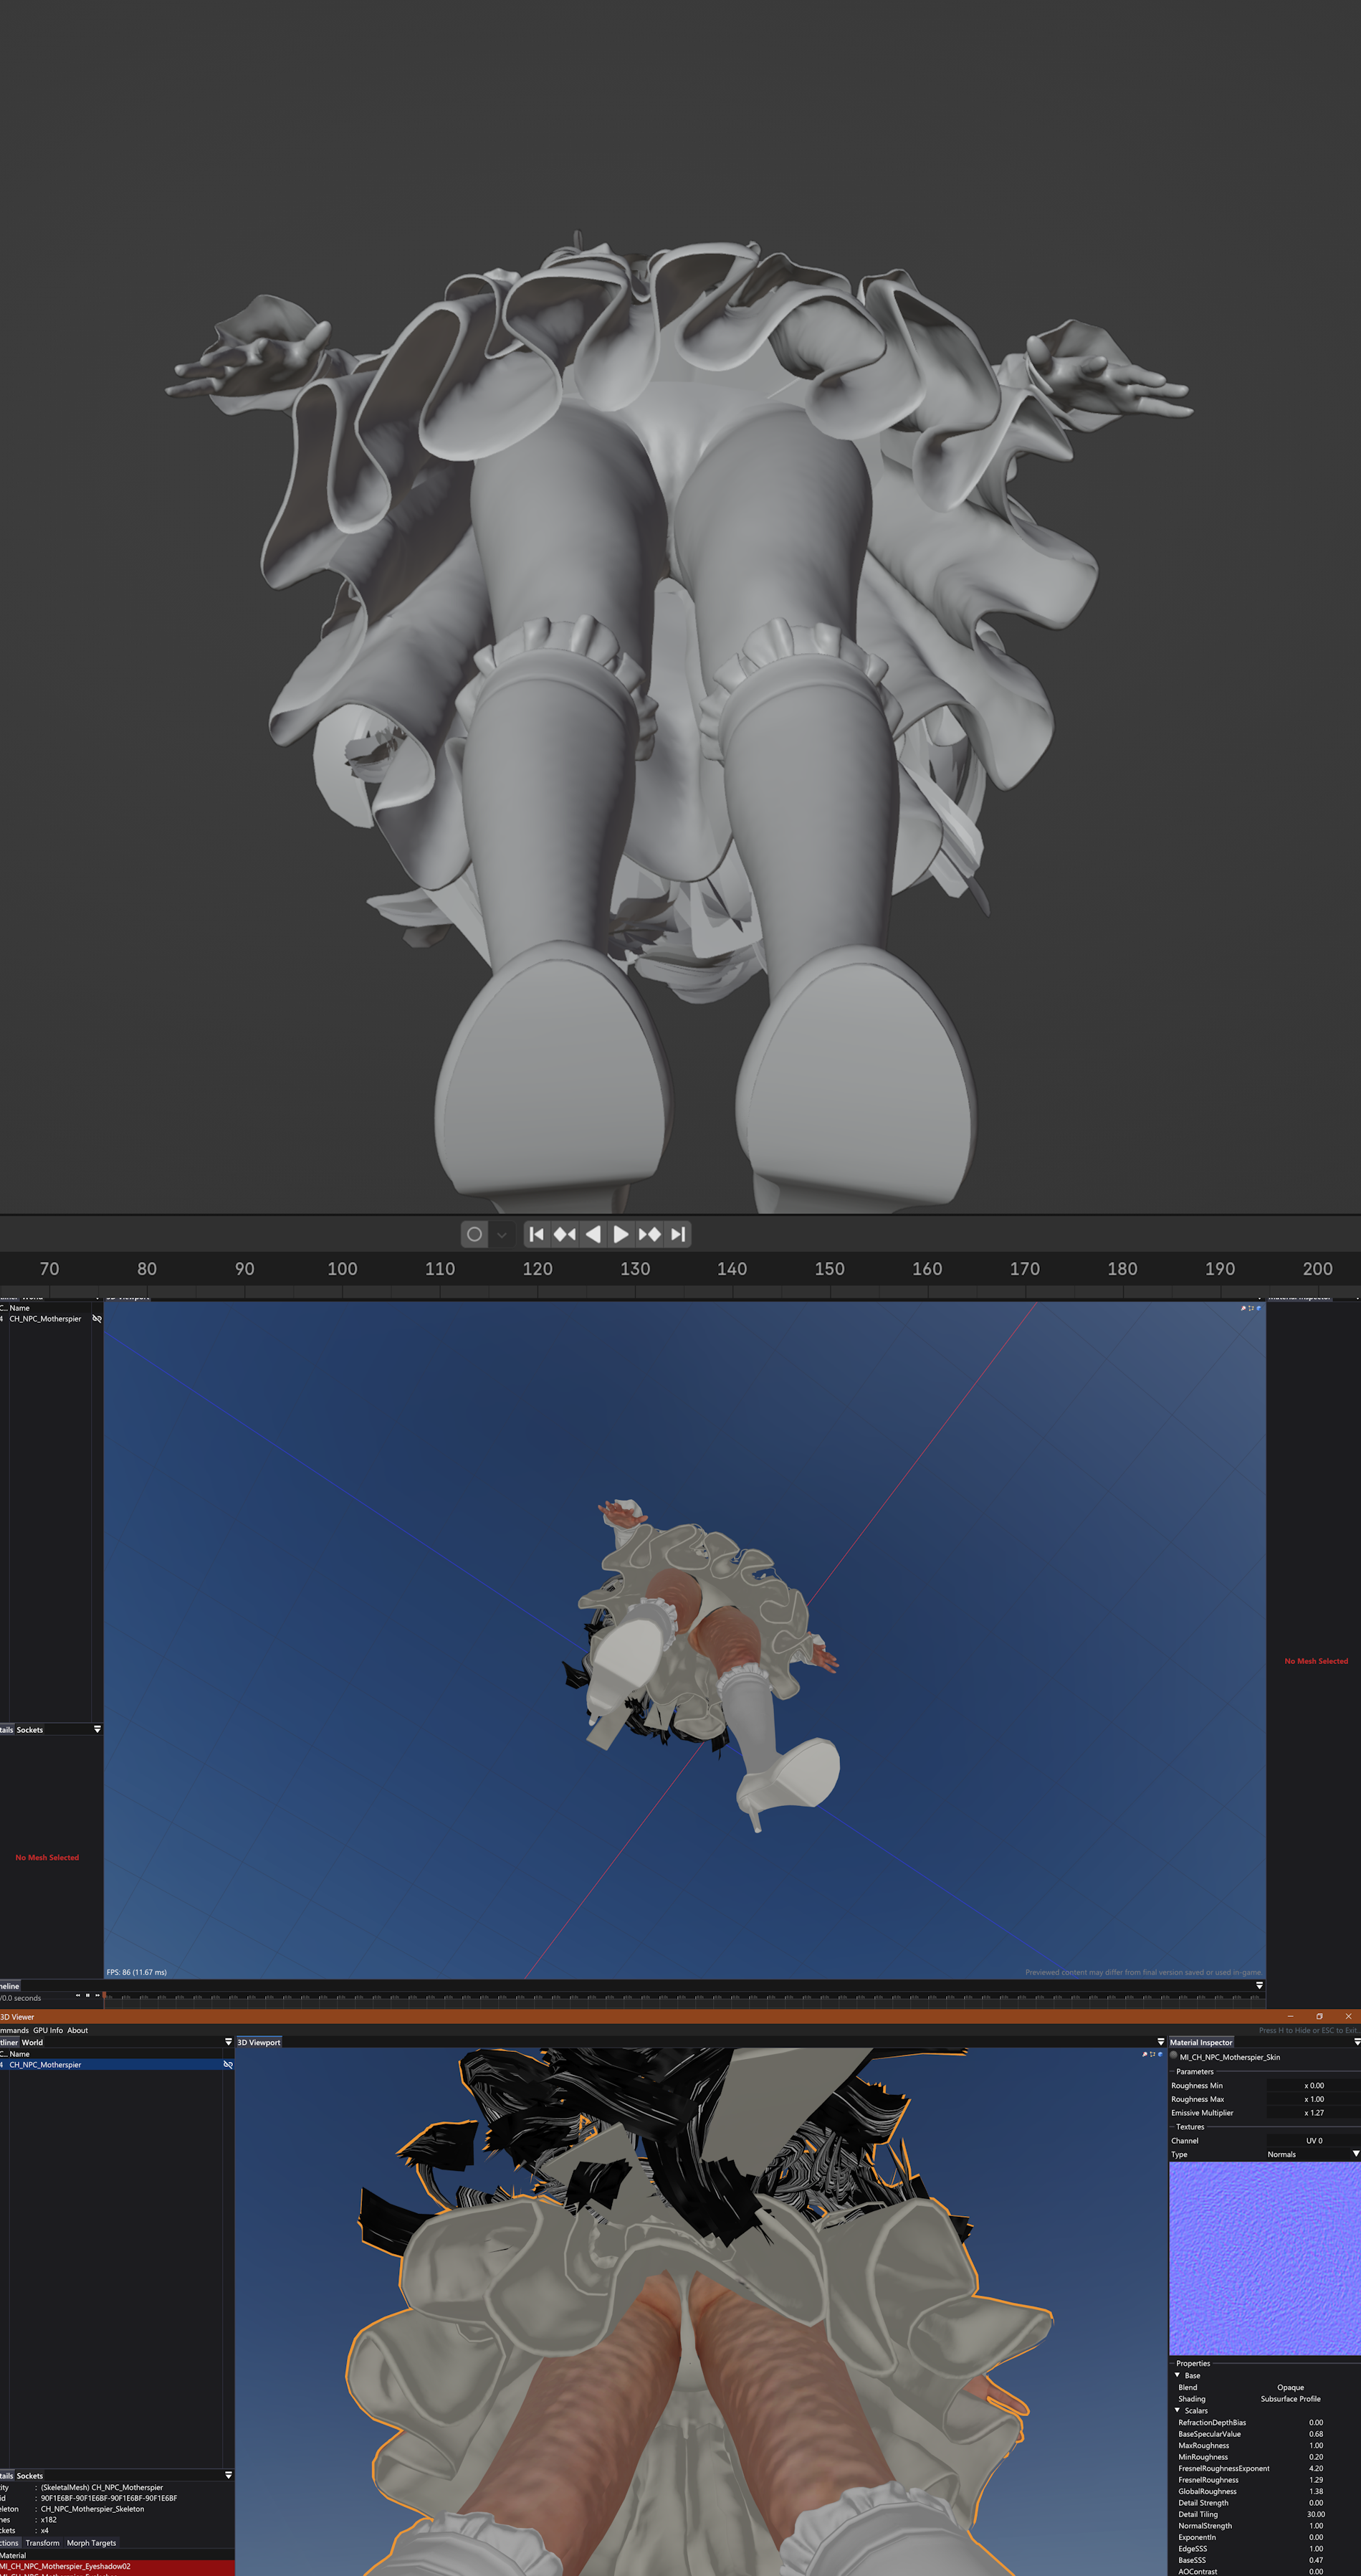
Task: Toggle visibility of CH_NPC_Motherspier in No-Mesh-Selected viewer
Action: (97, 1319)
